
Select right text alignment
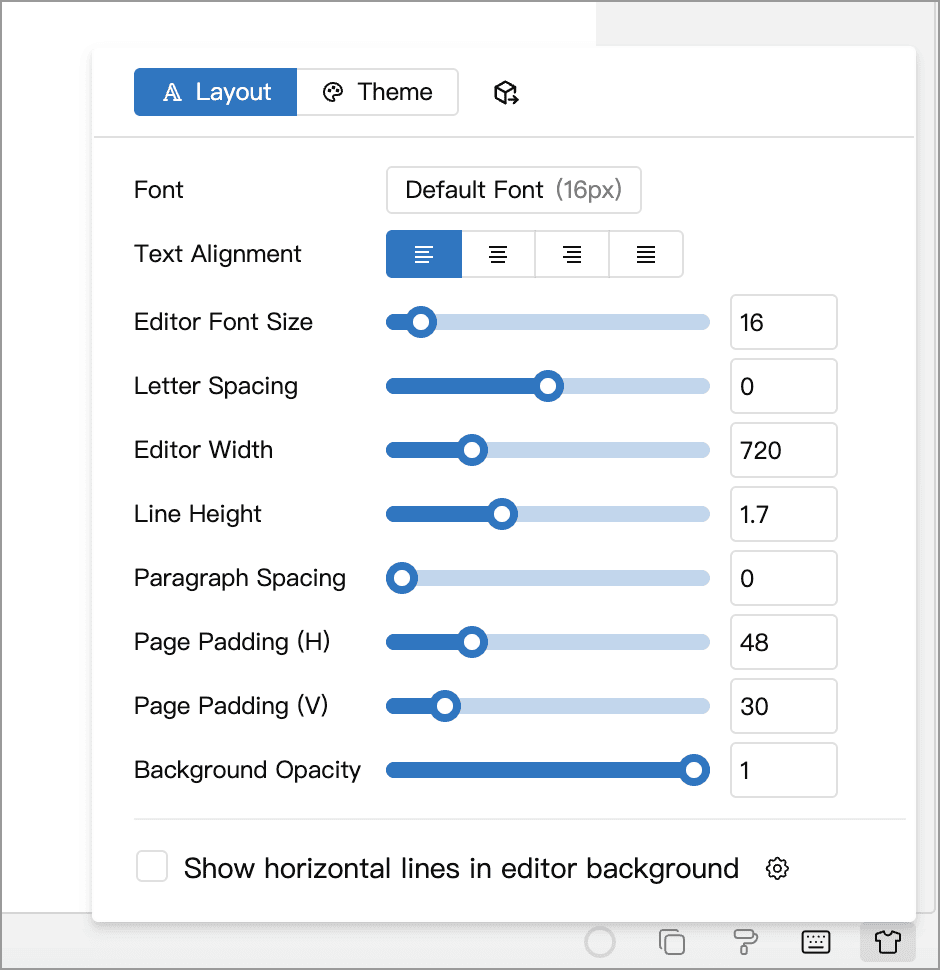tap(572, 254)
